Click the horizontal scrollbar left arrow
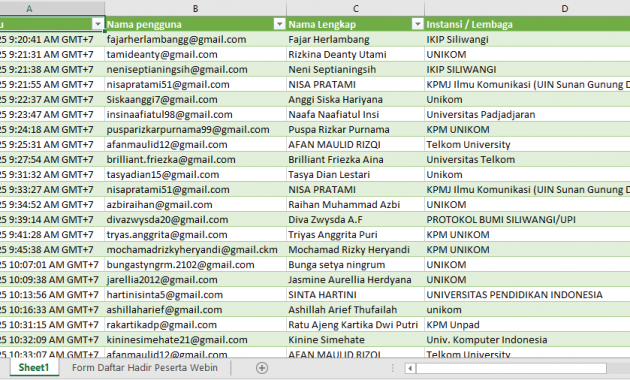This screenshot has height=380, width=630. (410, 368)
